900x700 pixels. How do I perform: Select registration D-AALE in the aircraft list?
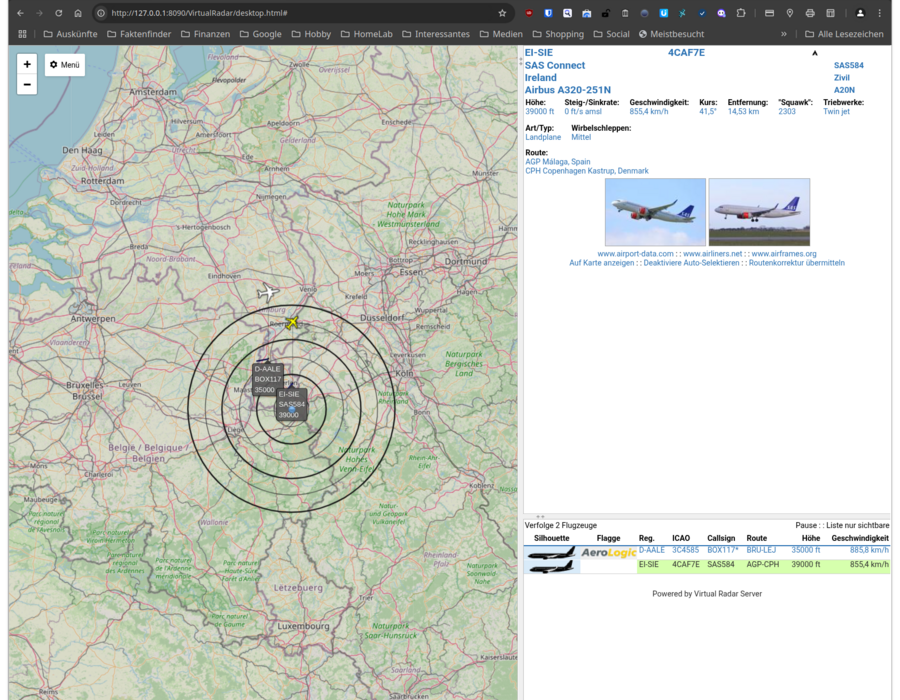point(651,550)
